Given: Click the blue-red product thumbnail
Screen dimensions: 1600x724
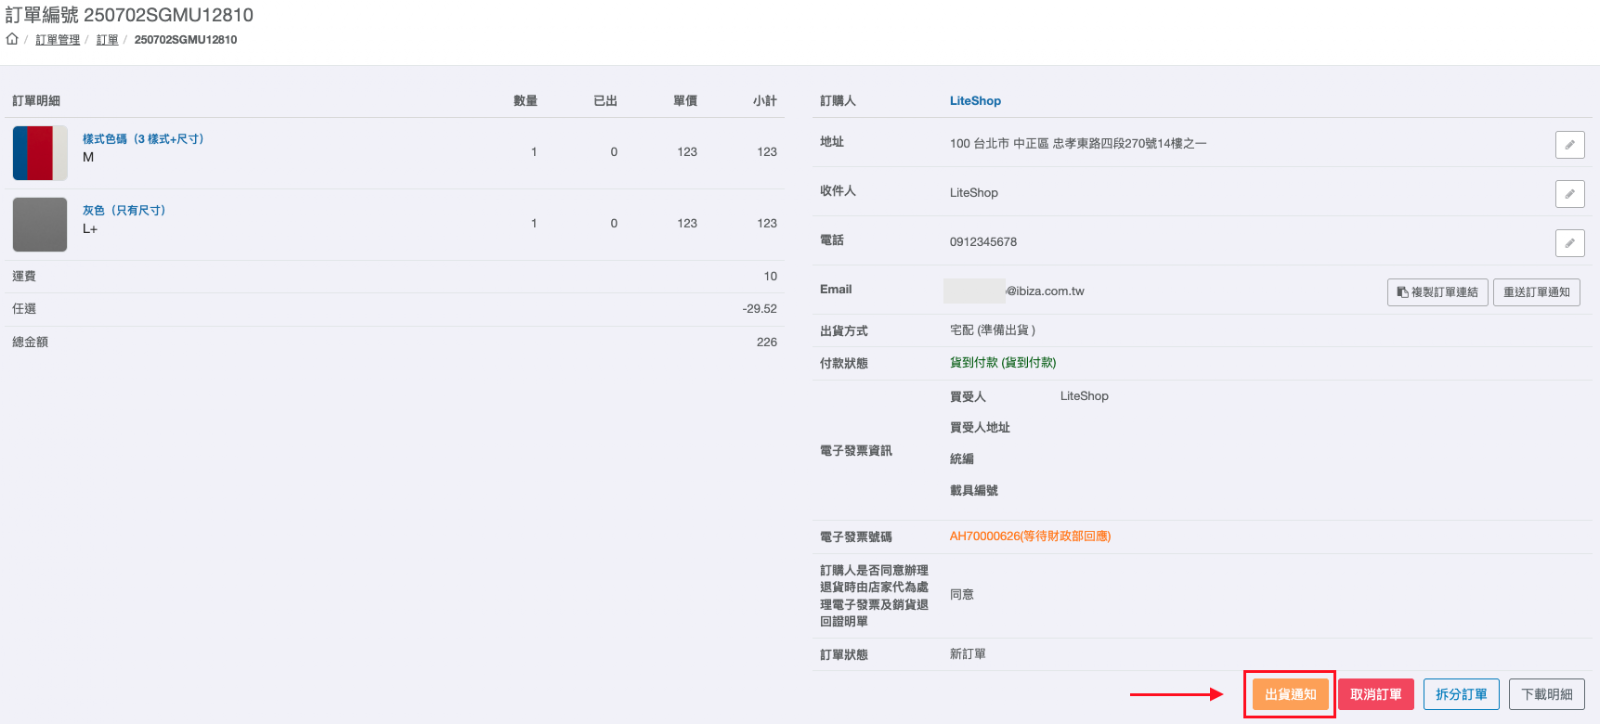Looking at the screenshot, I should click(x=40, y=153).
